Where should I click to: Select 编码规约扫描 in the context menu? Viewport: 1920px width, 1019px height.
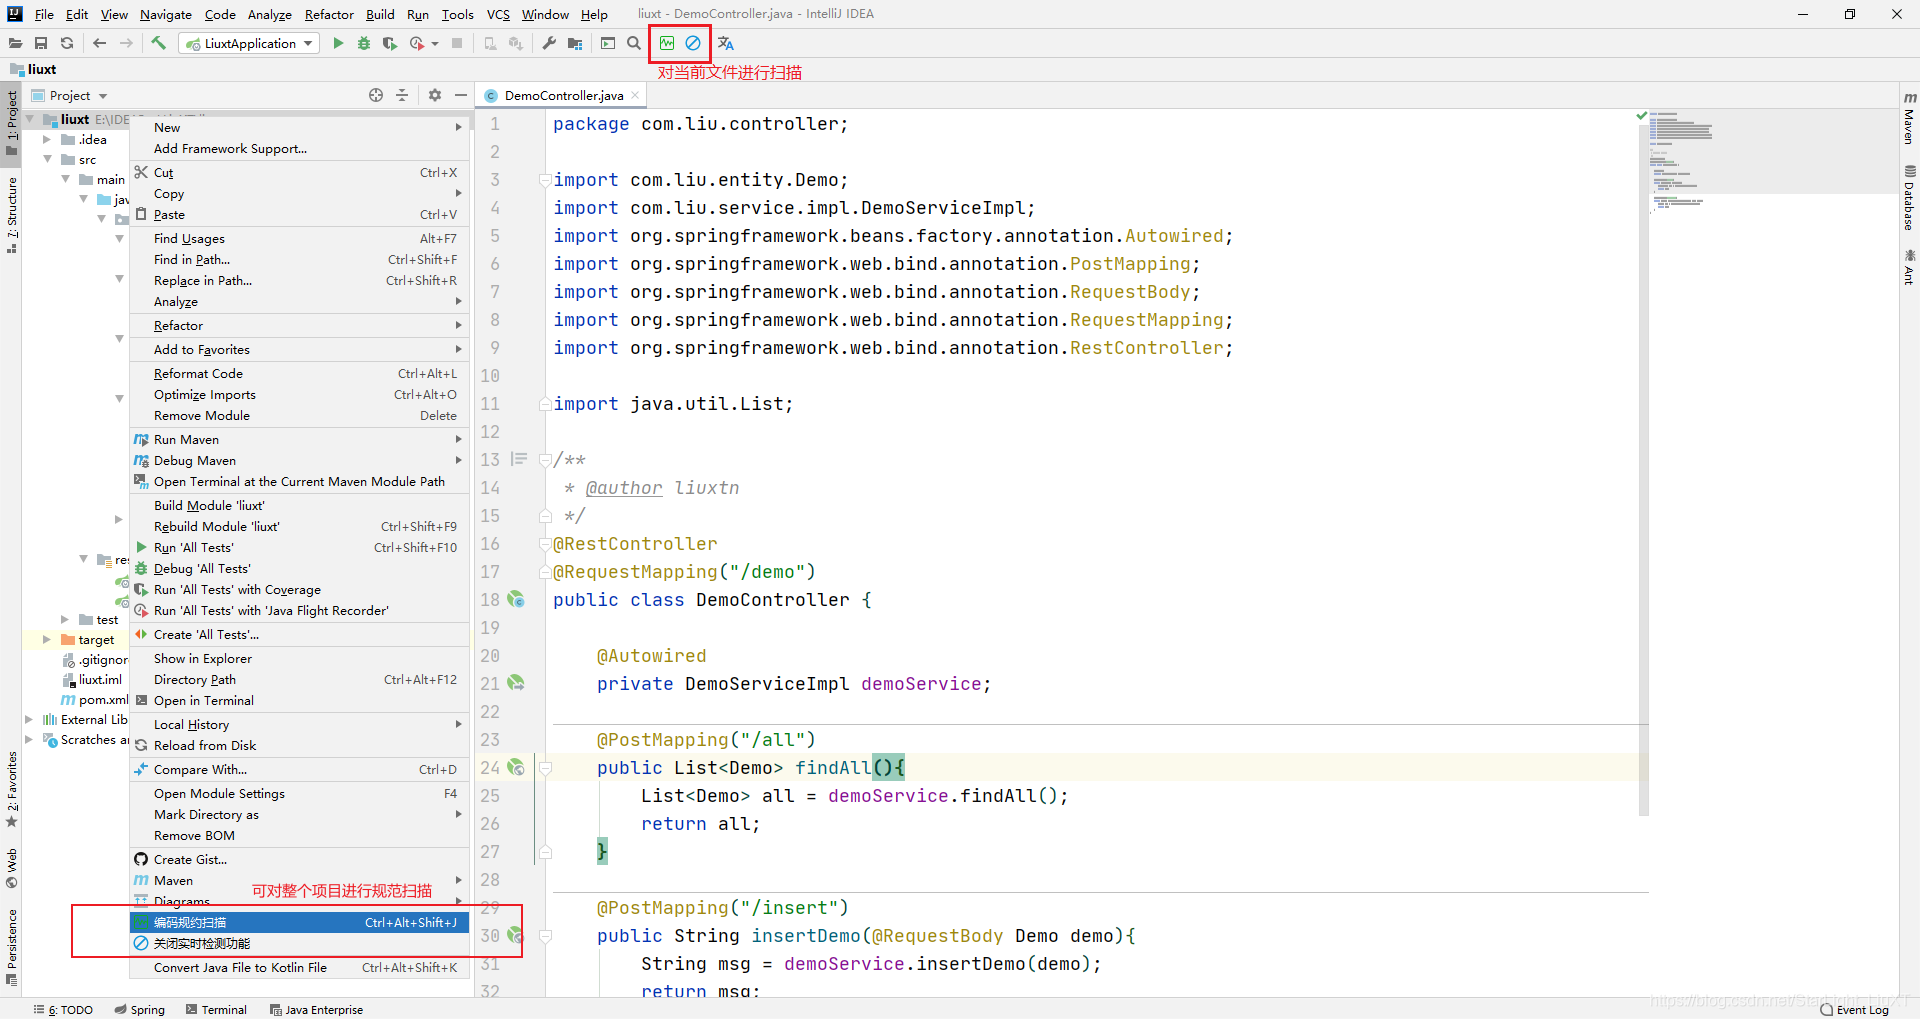[299, 922]
